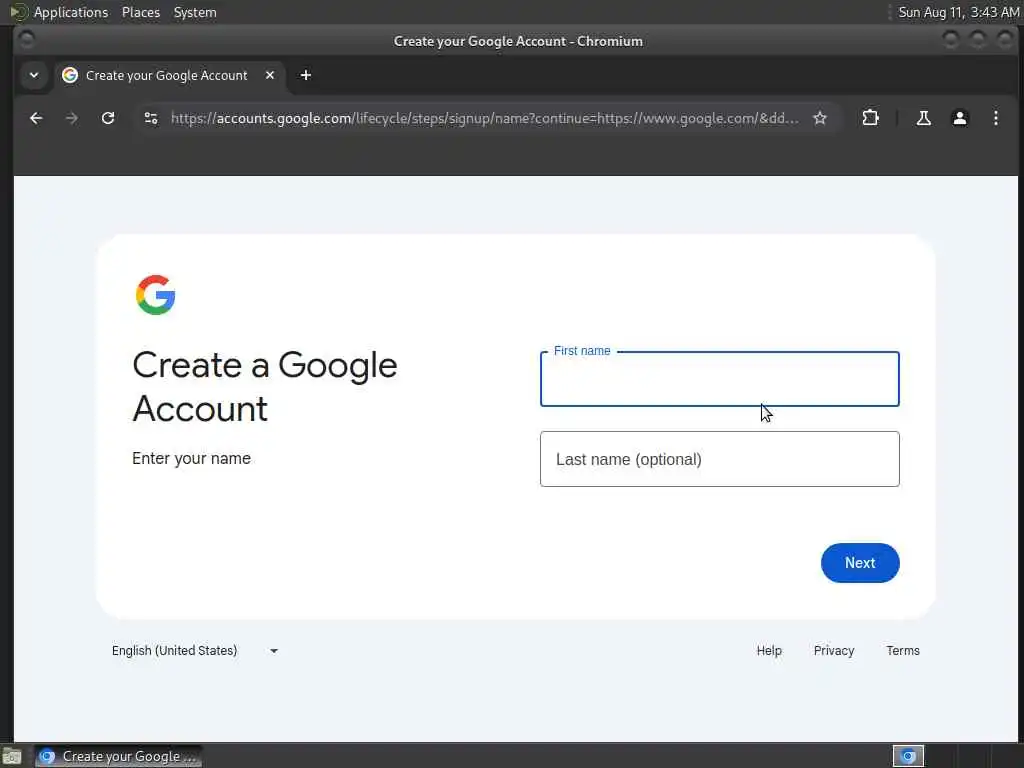Open the Applications menu
1024x768 pixels.
[x=71, y=12]
